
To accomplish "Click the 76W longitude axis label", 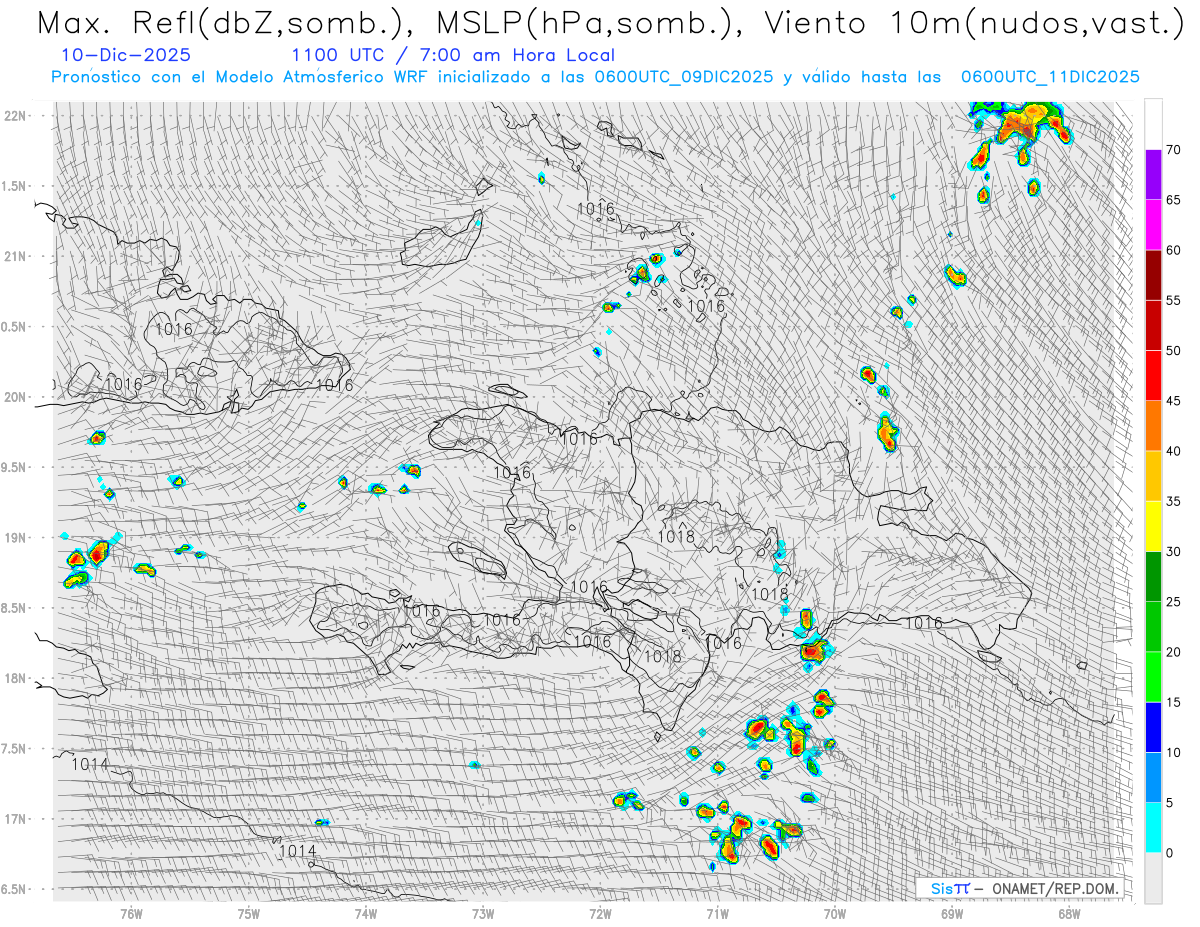I will click(131, 914).
